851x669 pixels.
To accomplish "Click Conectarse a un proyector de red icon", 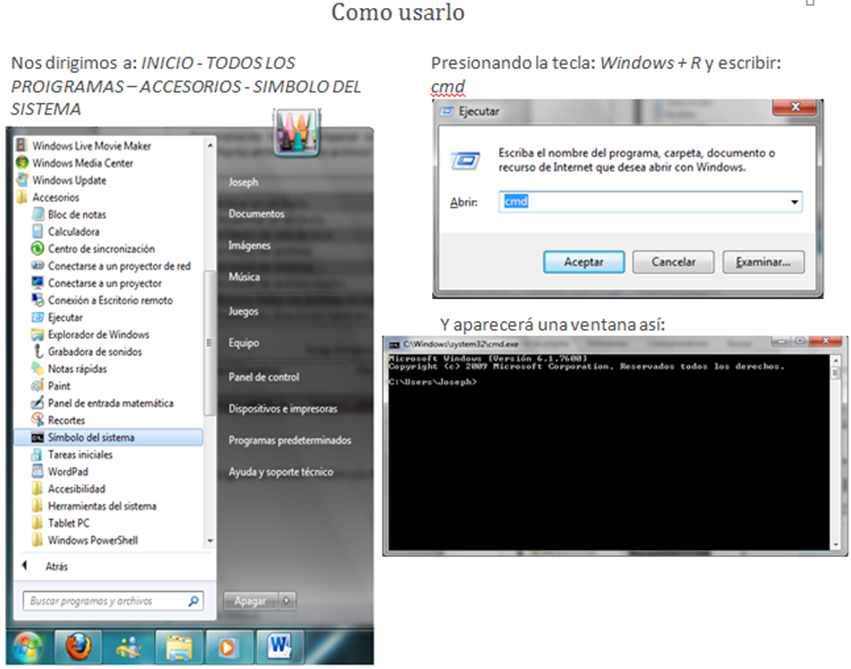I will click(x=37, y=265).
